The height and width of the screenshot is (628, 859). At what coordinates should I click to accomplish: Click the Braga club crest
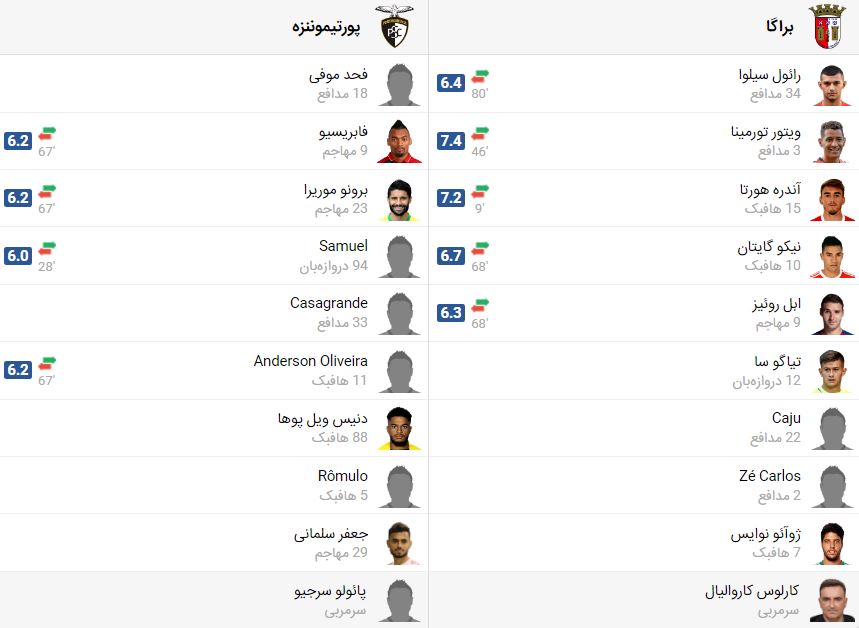(x=827, y=26)
